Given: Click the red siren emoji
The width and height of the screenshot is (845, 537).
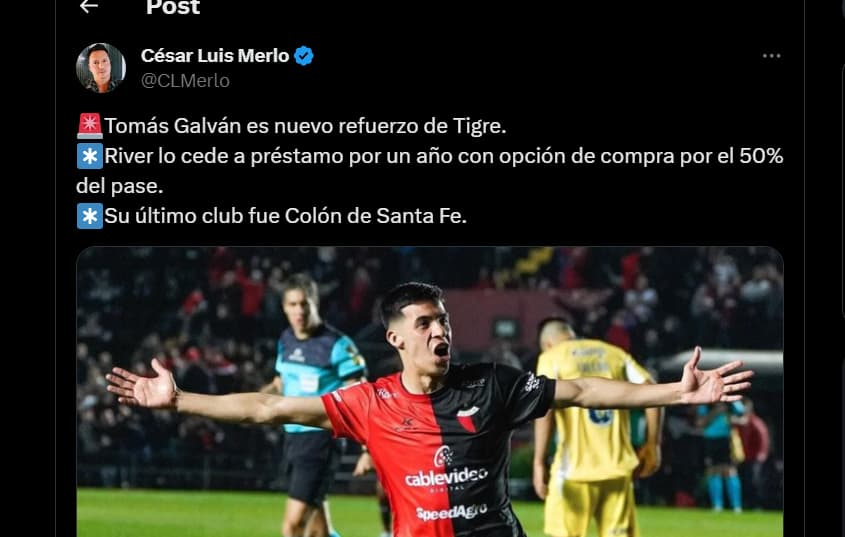Looking at the screenshot, I should (x=89, y=126).
